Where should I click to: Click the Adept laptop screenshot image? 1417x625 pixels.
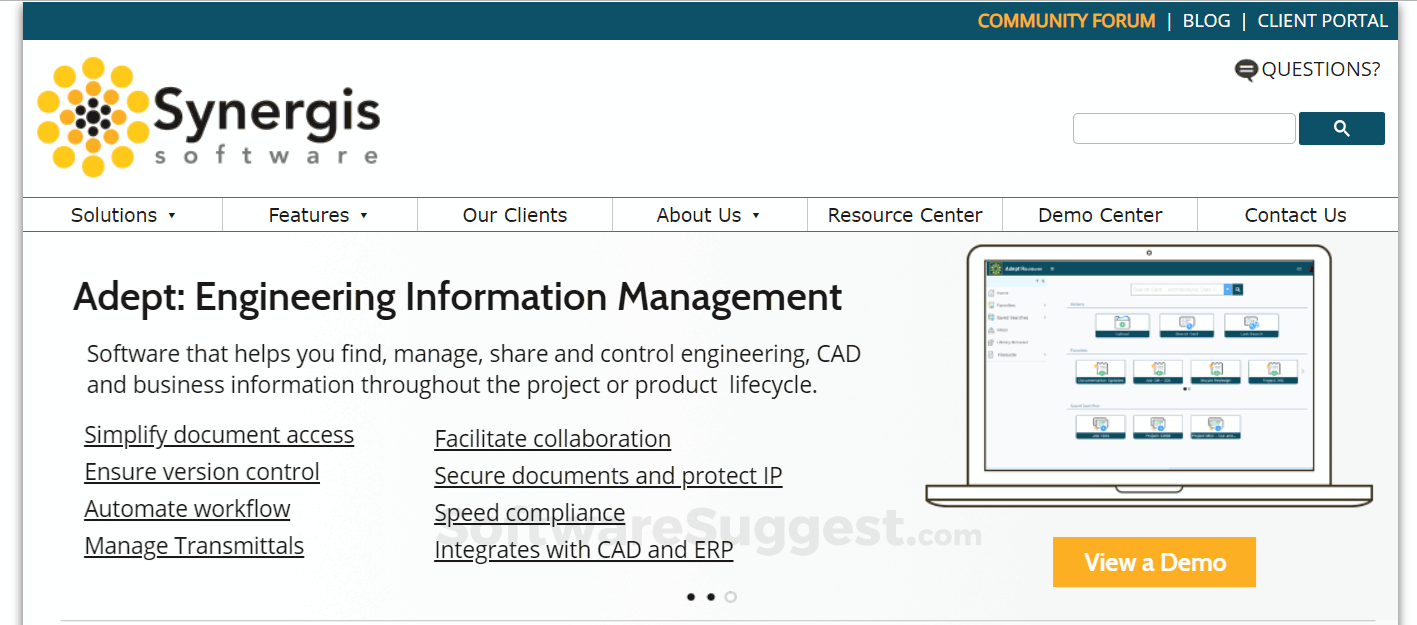pos(1149,375)
